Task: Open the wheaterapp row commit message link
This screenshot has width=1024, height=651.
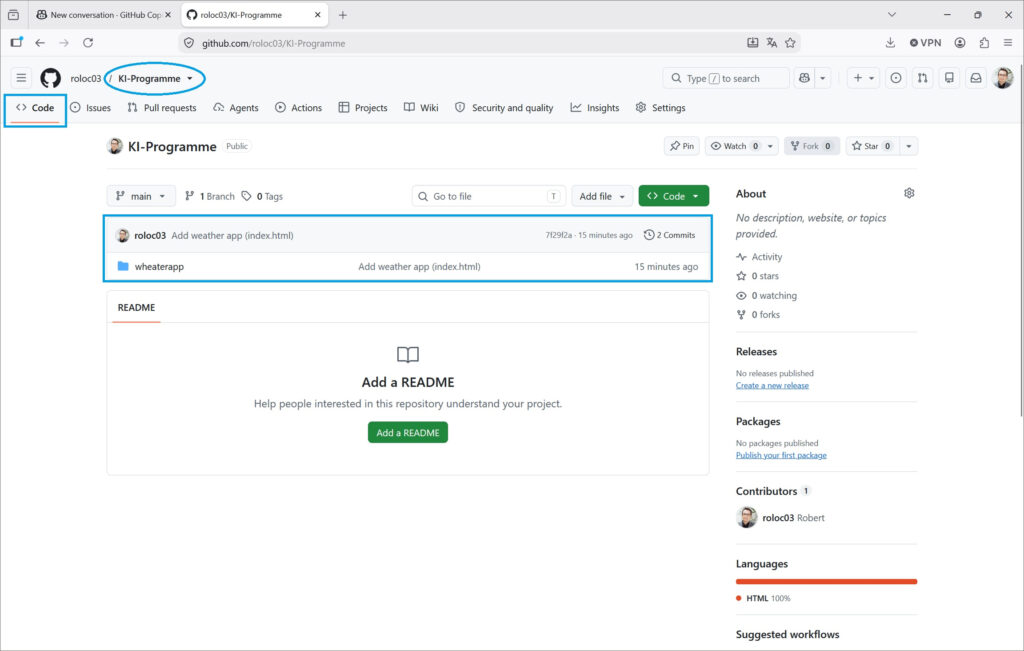Action: (419, 266)
